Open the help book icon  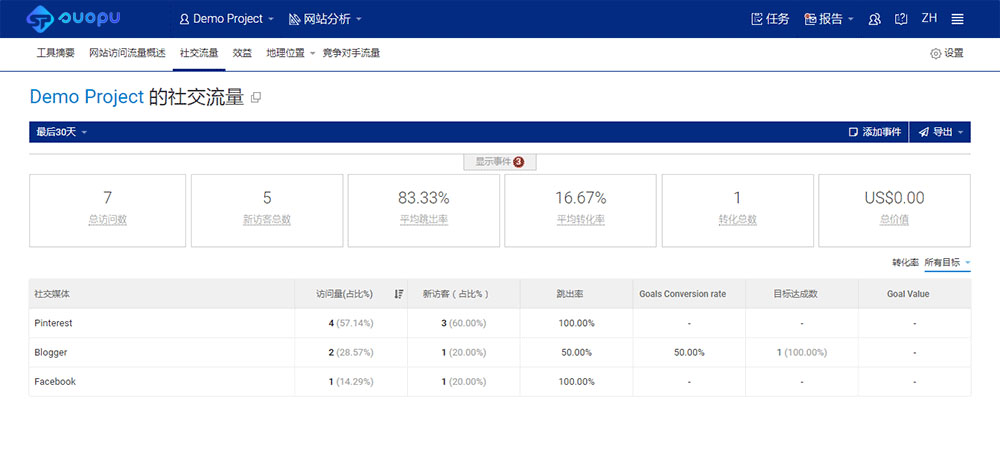tap(901, 19)
